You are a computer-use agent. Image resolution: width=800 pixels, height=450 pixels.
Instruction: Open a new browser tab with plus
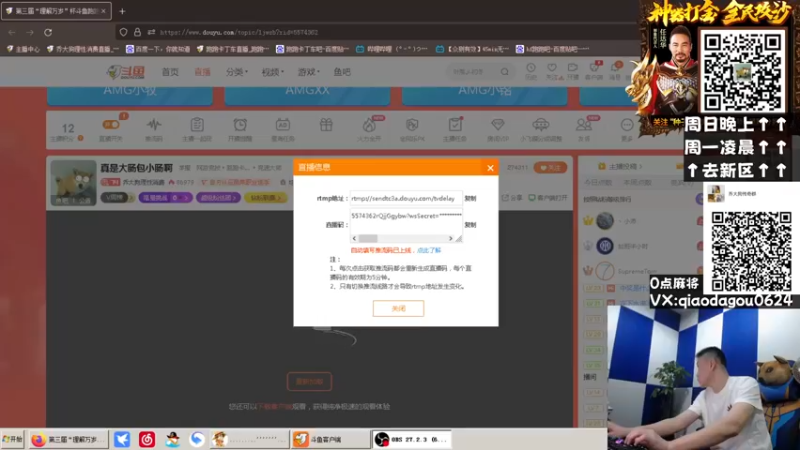coord(122,11)
